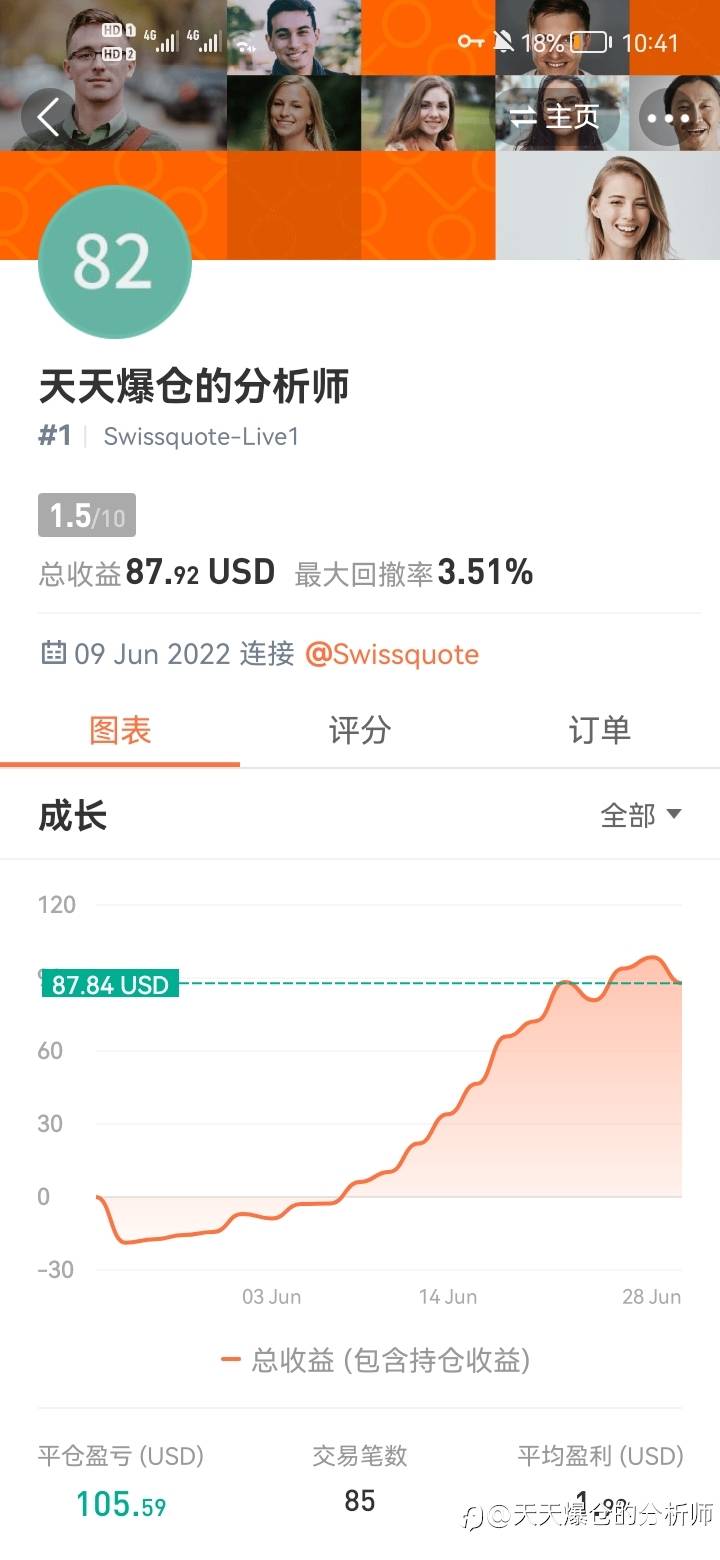This screenshot has height=1560, width=720.
Task: Tap the swap arrows icon beside 主页
Action: pos(524,118)
